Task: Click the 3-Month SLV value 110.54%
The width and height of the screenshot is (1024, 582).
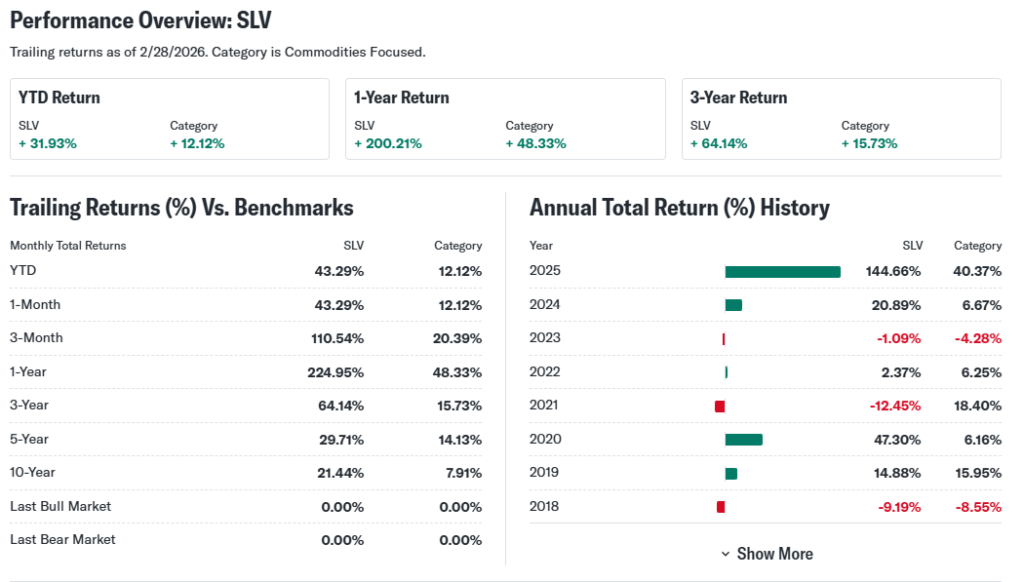Action: click(337, 338)
